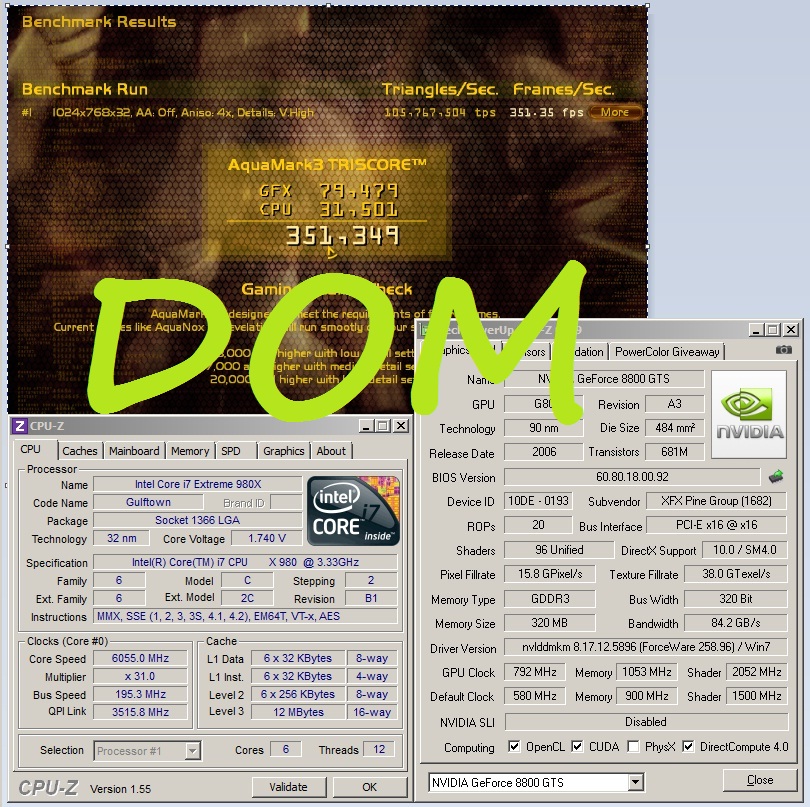Minimize the GPU-Z window

[754, 330]
